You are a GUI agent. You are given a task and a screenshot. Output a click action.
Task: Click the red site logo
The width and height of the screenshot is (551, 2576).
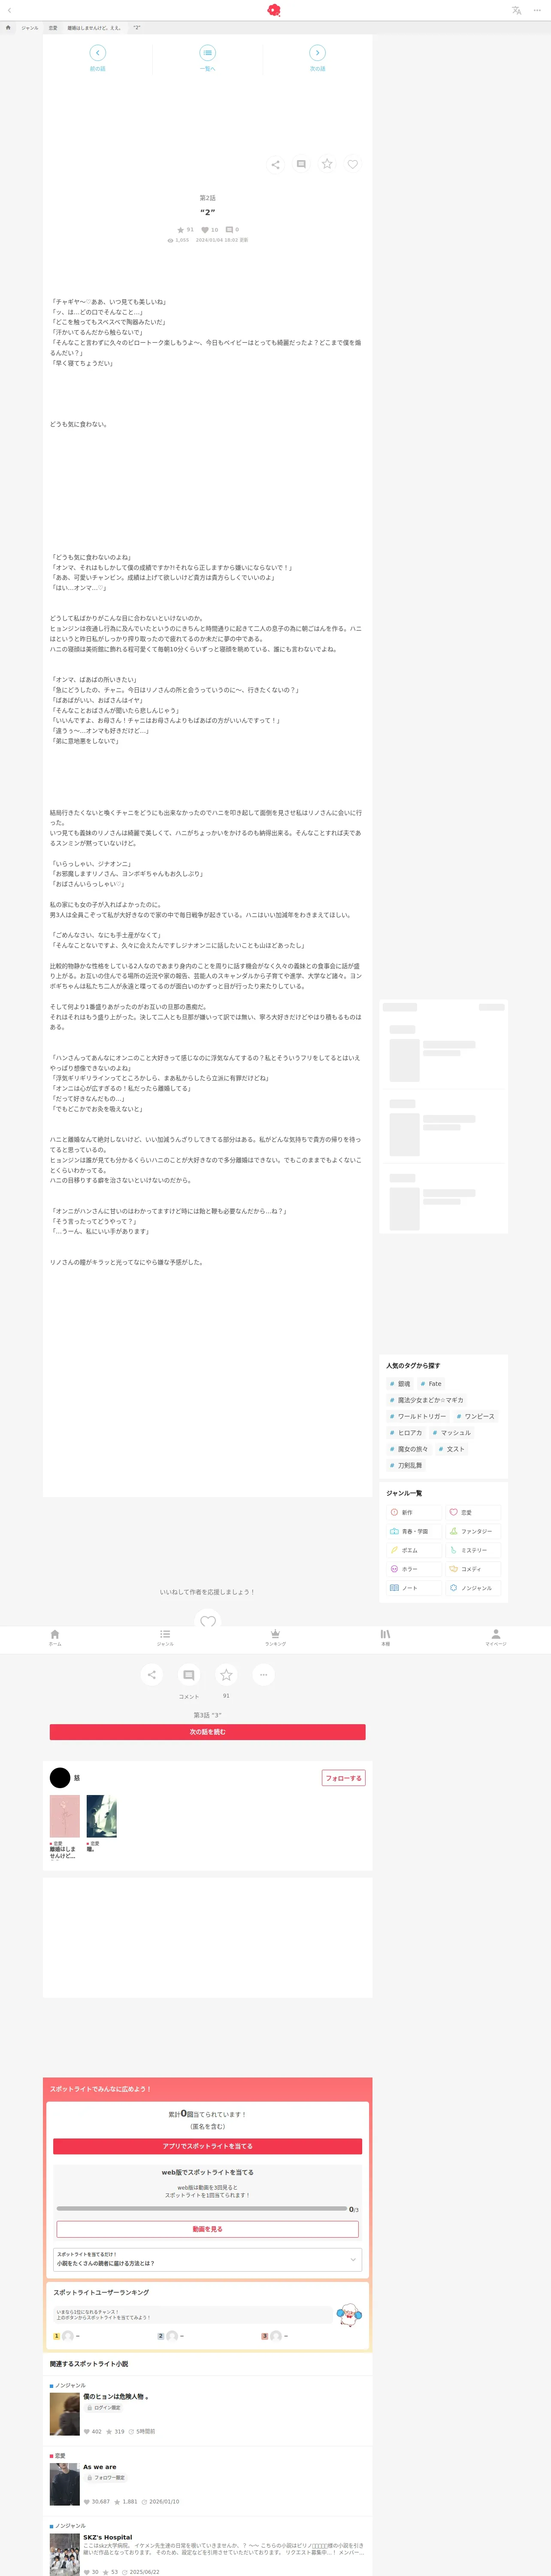coord(274,10)
